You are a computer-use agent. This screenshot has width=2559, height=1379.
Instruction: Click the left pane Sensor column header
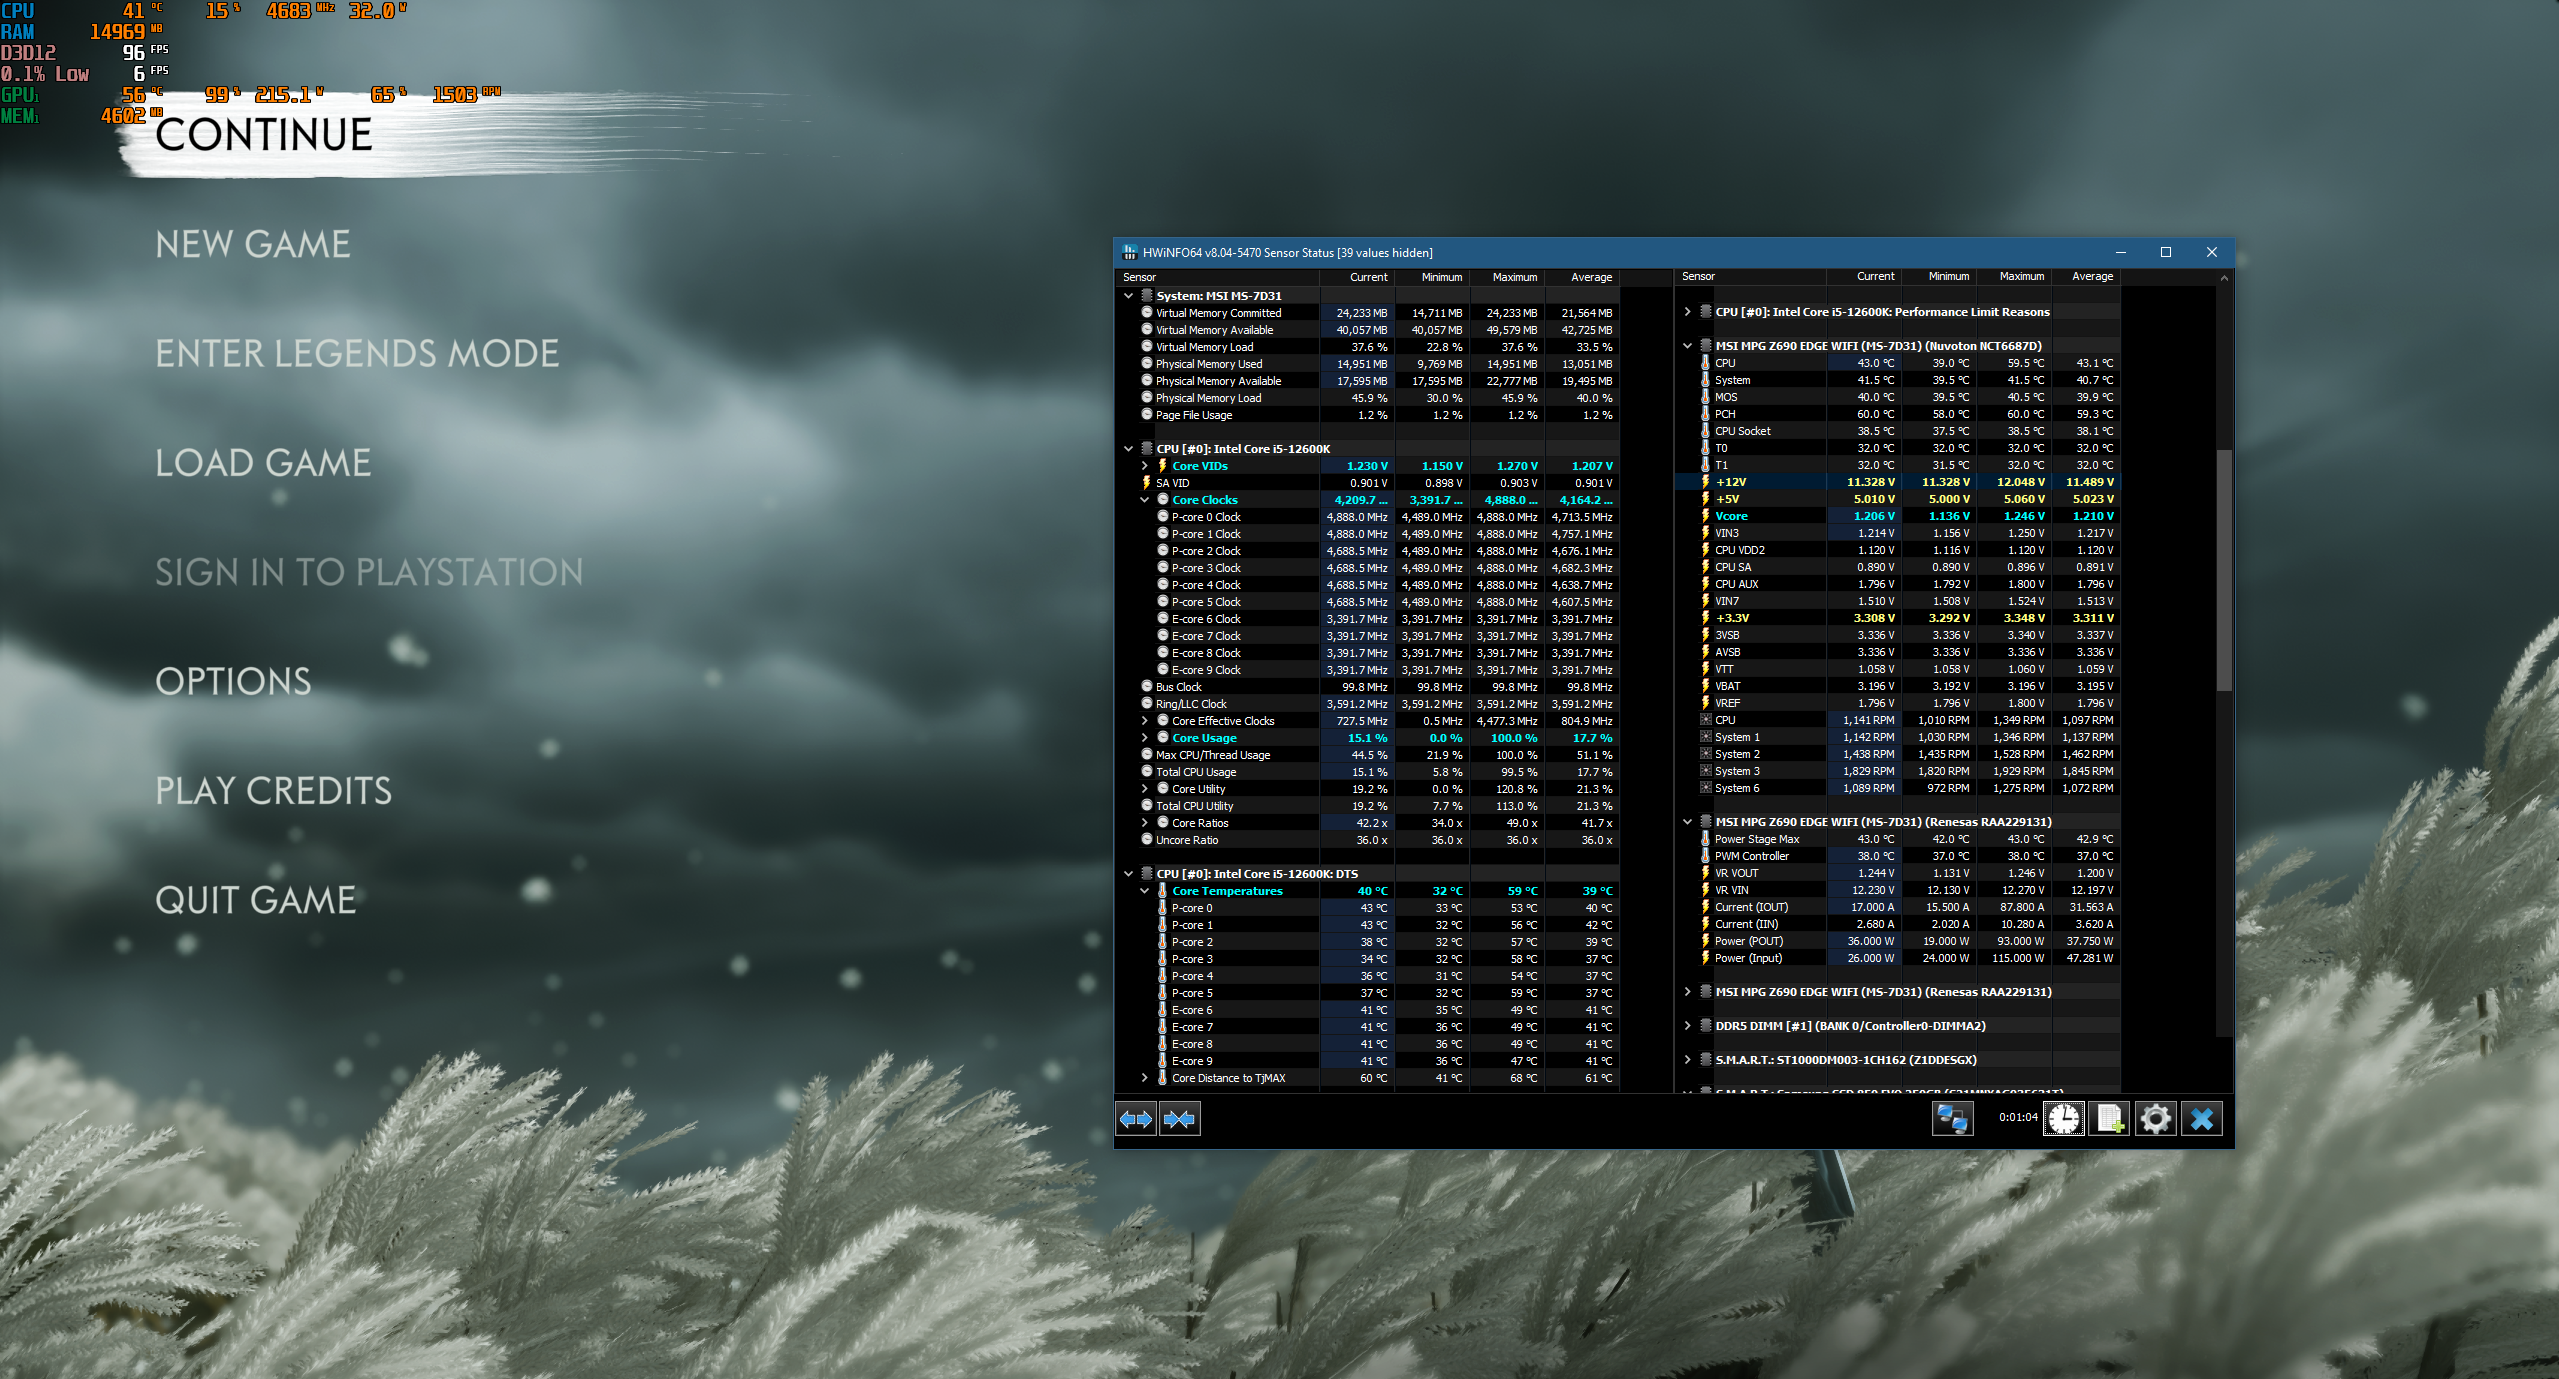click(1217, 277)
